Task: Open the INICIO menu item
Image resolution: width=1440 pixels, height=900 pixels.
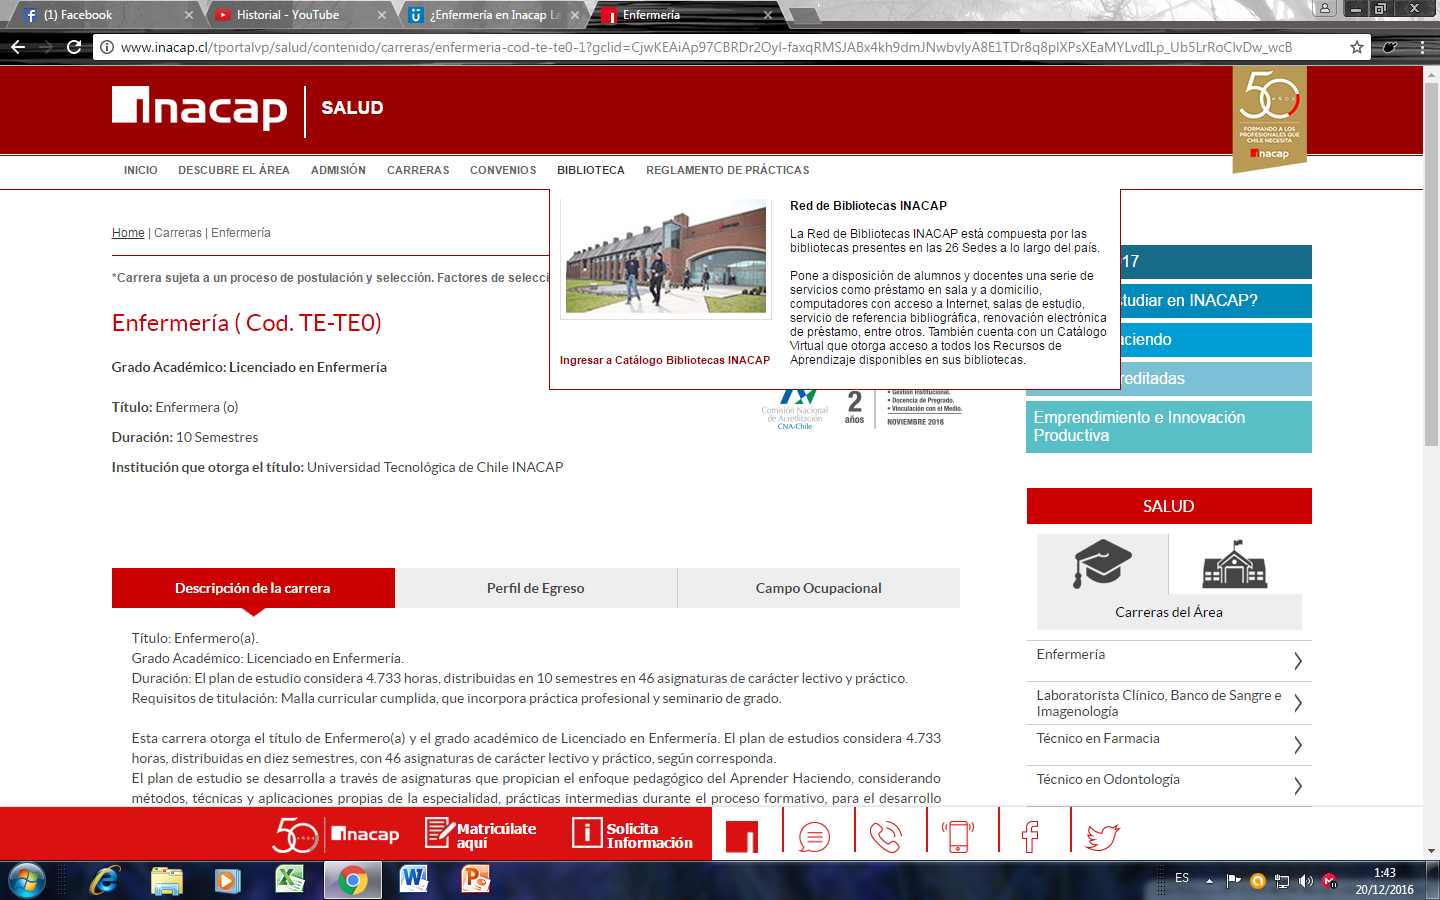Action: click(x=140, y=170)
